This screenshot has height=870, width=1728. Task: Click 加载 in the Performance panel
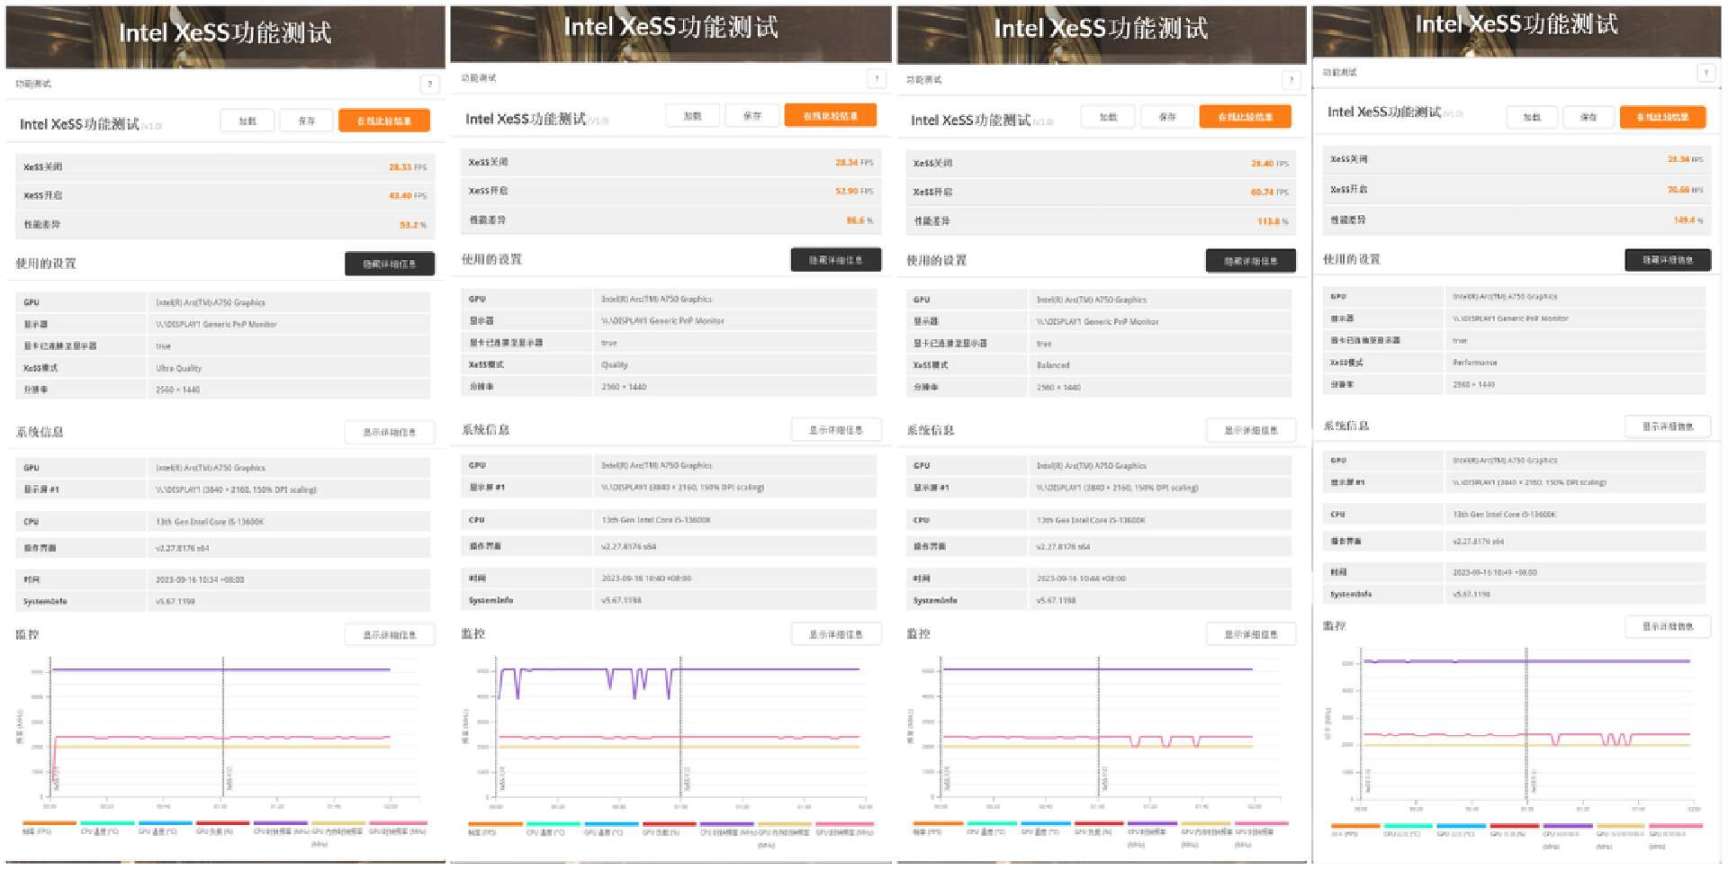click(x=1532, y=117)
